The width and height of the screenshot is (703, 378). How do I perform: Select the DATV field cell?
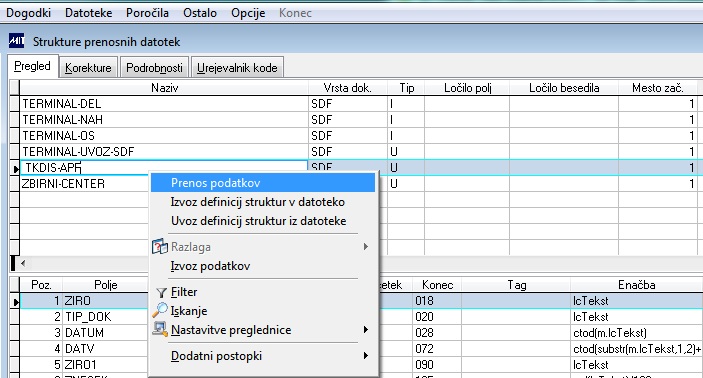click(x=106, y=348)
